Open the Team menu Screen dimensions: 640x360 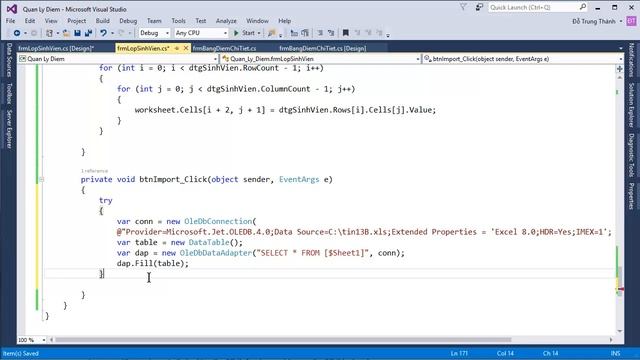coord(154,21)
